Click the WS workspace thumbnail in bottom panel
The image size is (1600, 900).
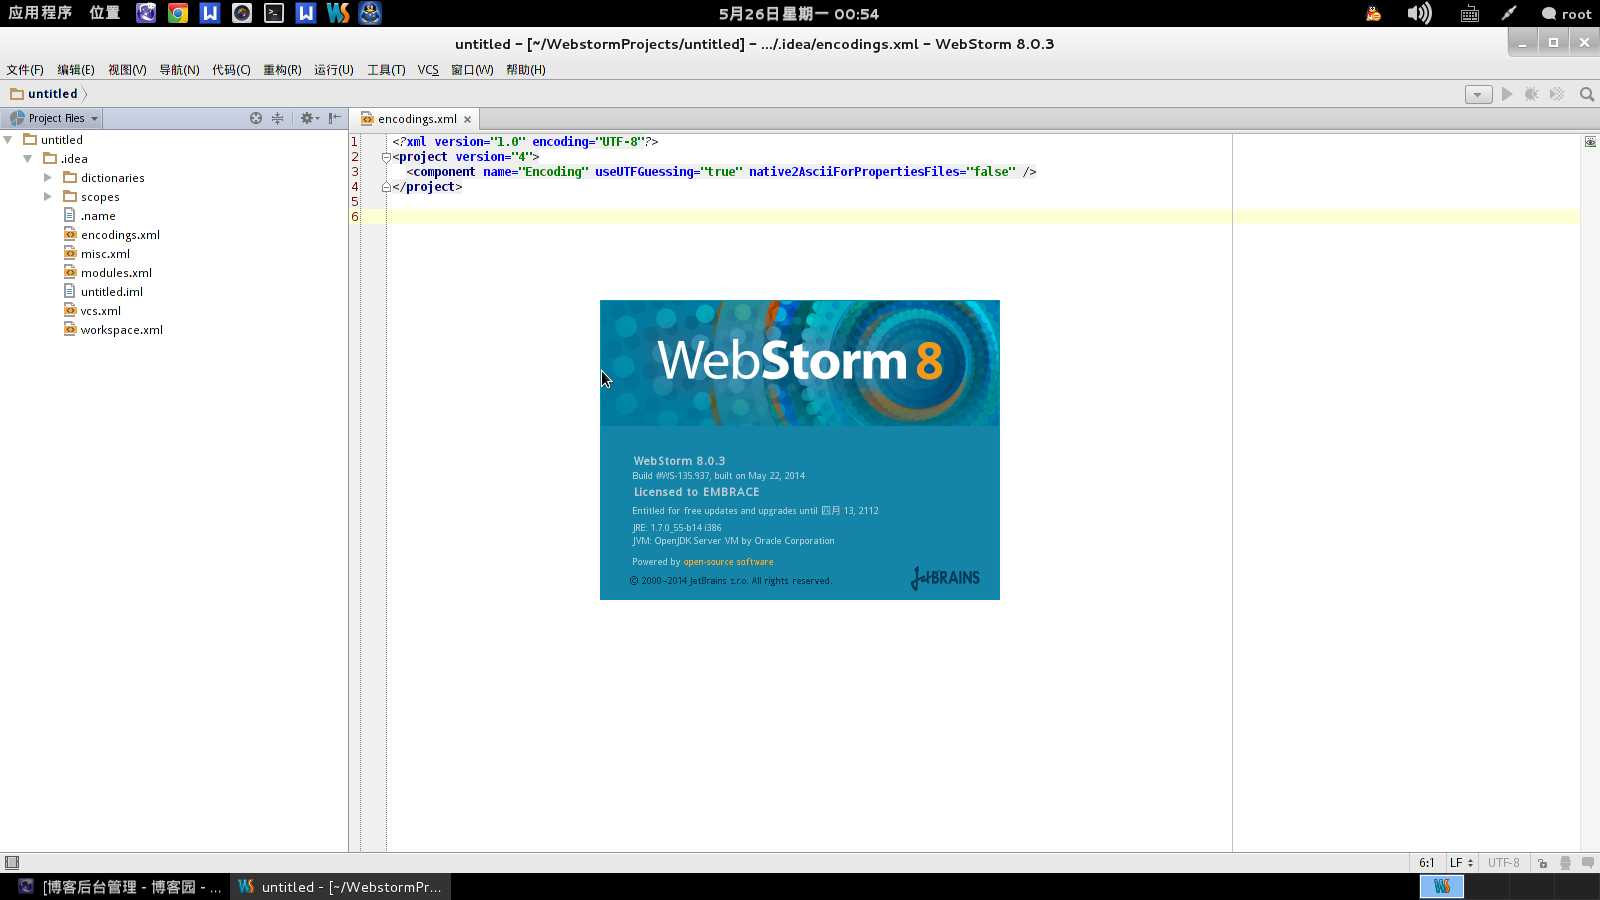tap(1442, 886)
